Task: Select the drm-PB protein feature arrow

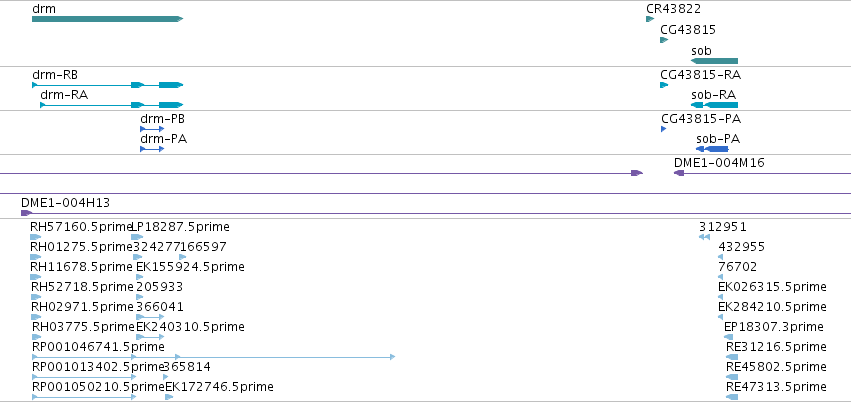Action: pyautogui.click(x=152, y=129)
